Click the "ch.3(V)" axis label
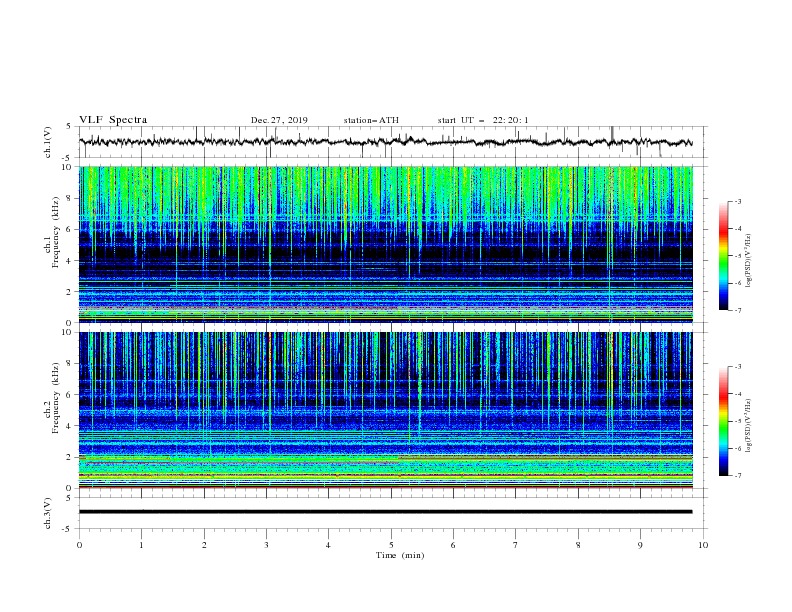The height and width of the screenshot is (612, 792). (x=48, y=513)
